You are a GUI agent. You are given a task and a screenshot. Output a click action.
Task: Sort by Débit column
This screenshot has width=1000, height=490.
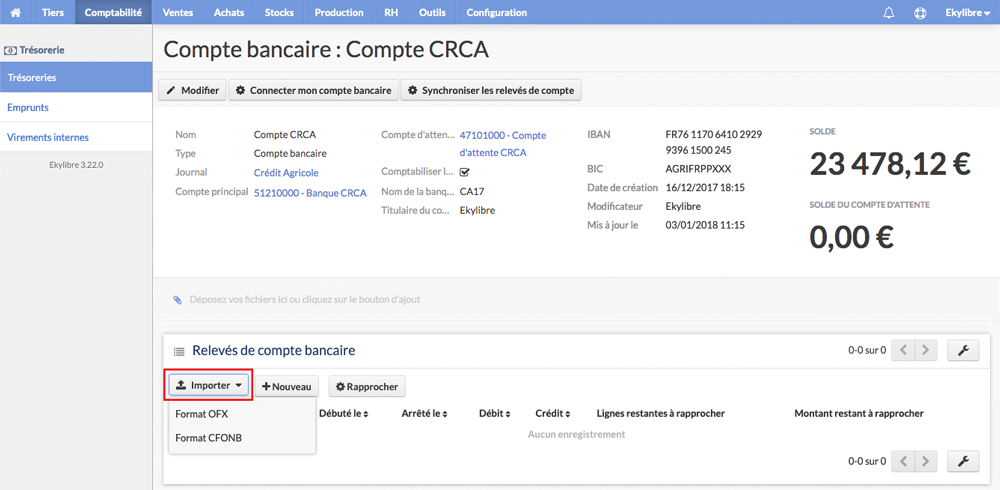pos(494,413)
